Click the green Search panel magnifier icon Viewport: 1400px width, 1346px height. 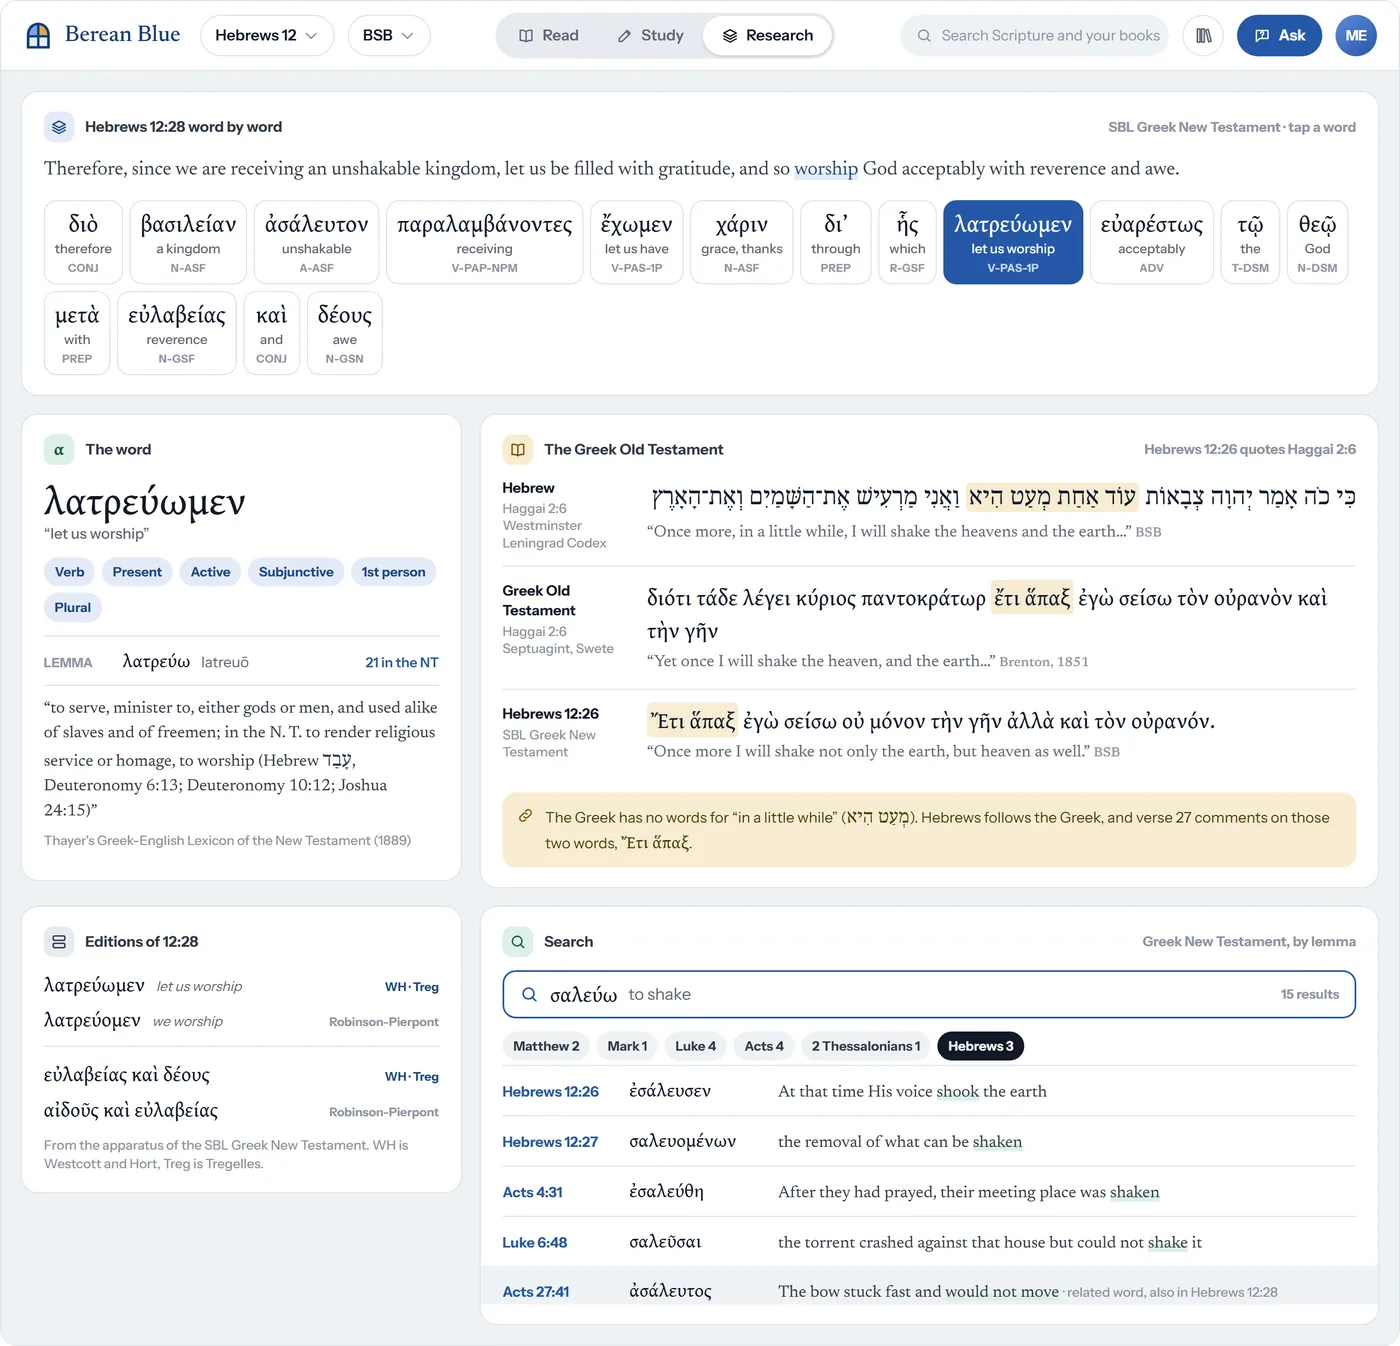518,942
